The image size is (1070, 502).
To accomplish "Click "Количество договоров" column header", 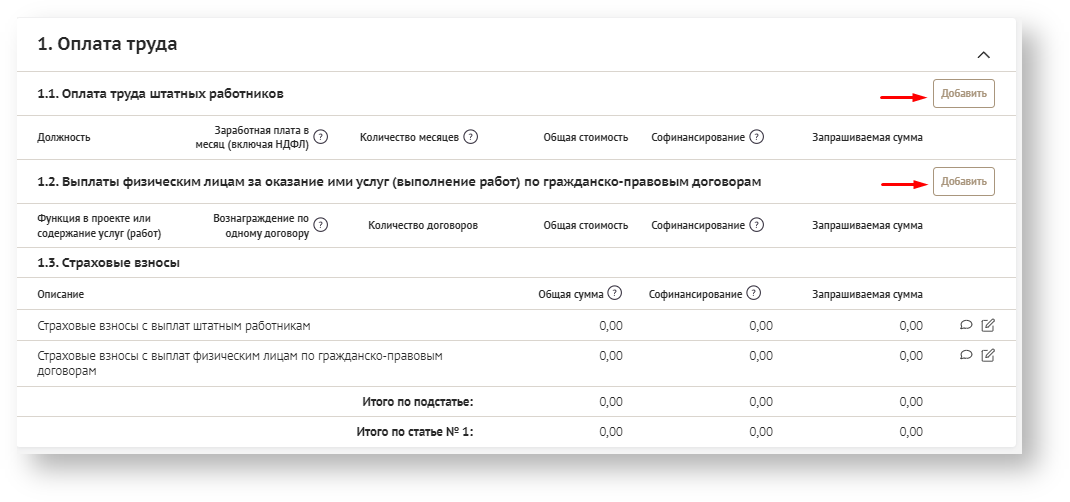I will click(422, 226).
